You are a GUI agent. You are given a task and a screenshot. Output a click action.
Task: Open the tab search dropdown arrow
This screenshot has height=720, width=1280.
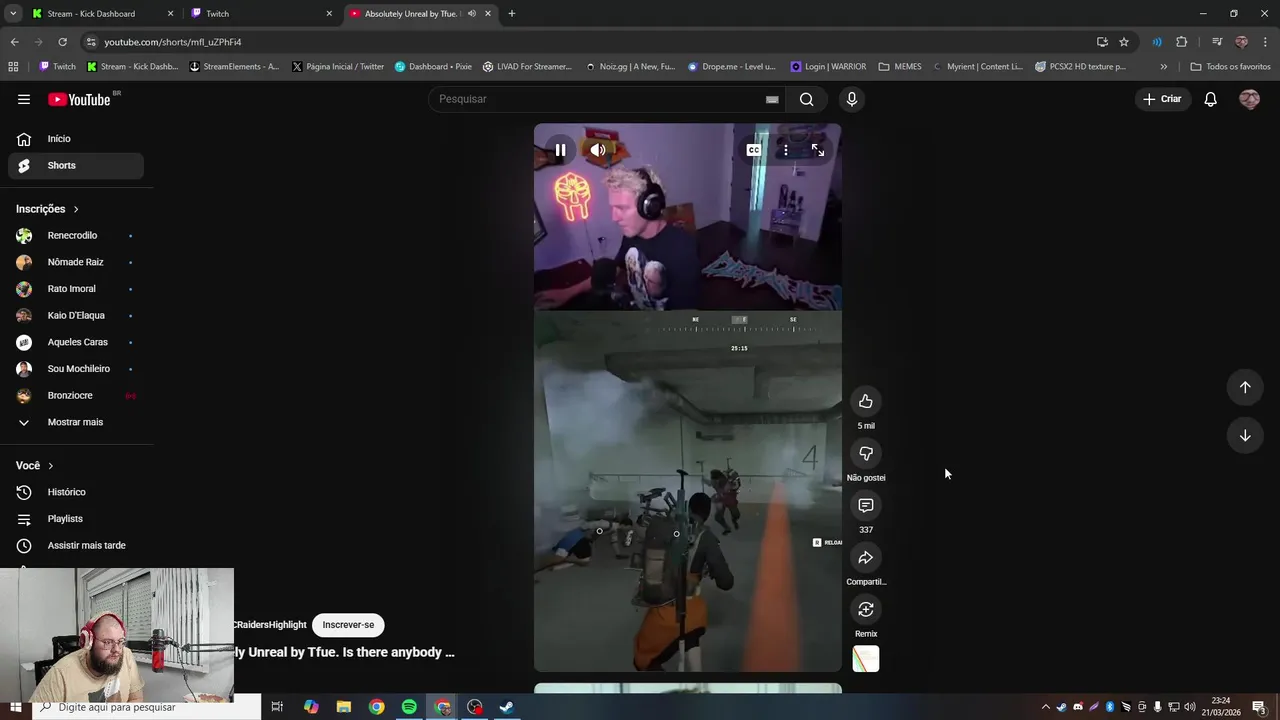click(x=13, y=14)
